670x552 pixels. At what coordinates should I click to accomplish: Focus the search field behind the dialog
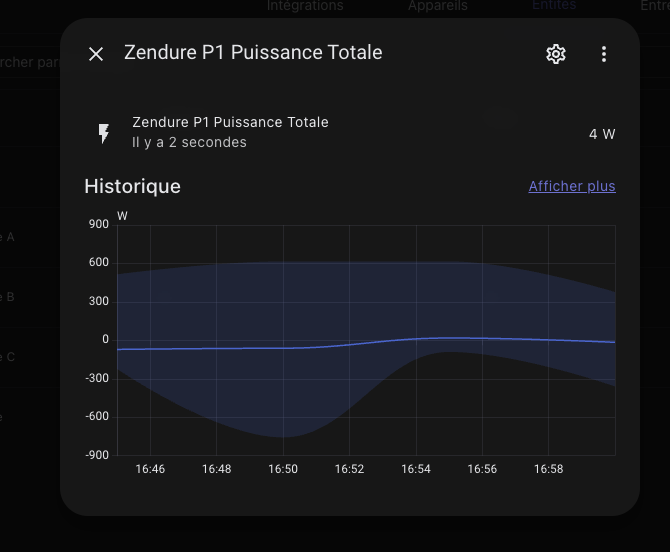tap(30, 63)
